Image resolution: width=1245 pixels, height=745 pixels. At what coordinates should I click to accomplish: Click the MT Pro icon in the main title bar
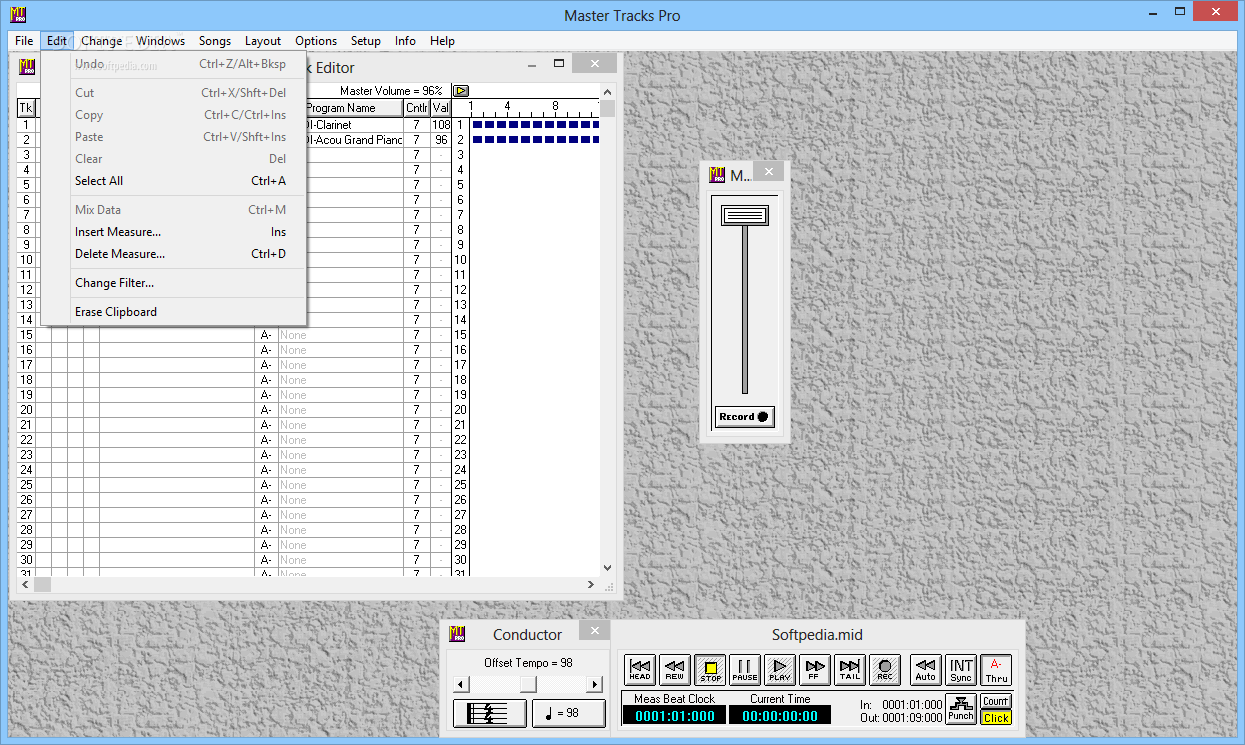pyautogui.click(x=18, y=14)
